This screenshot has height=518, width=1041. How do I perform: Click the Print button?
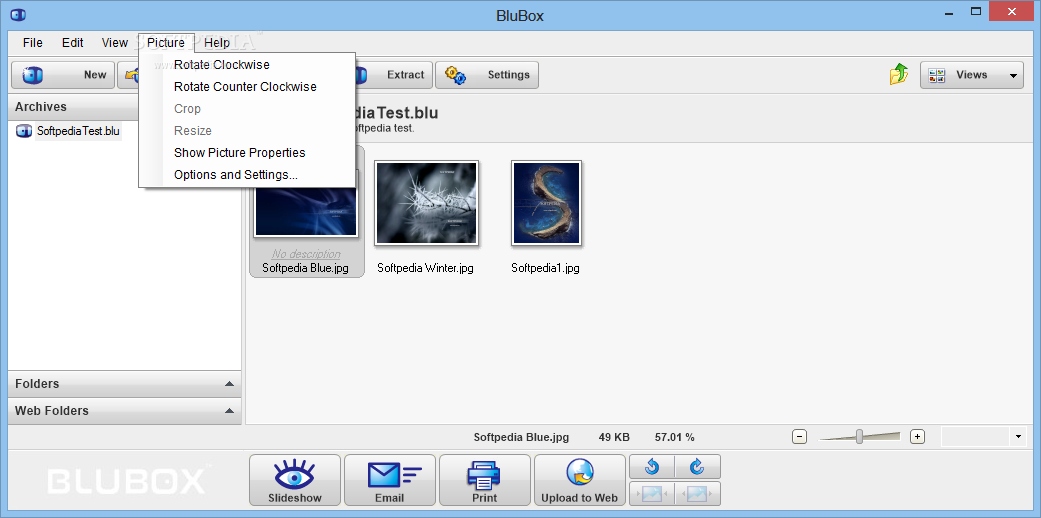pyautogui.click(x=485, y=480)
